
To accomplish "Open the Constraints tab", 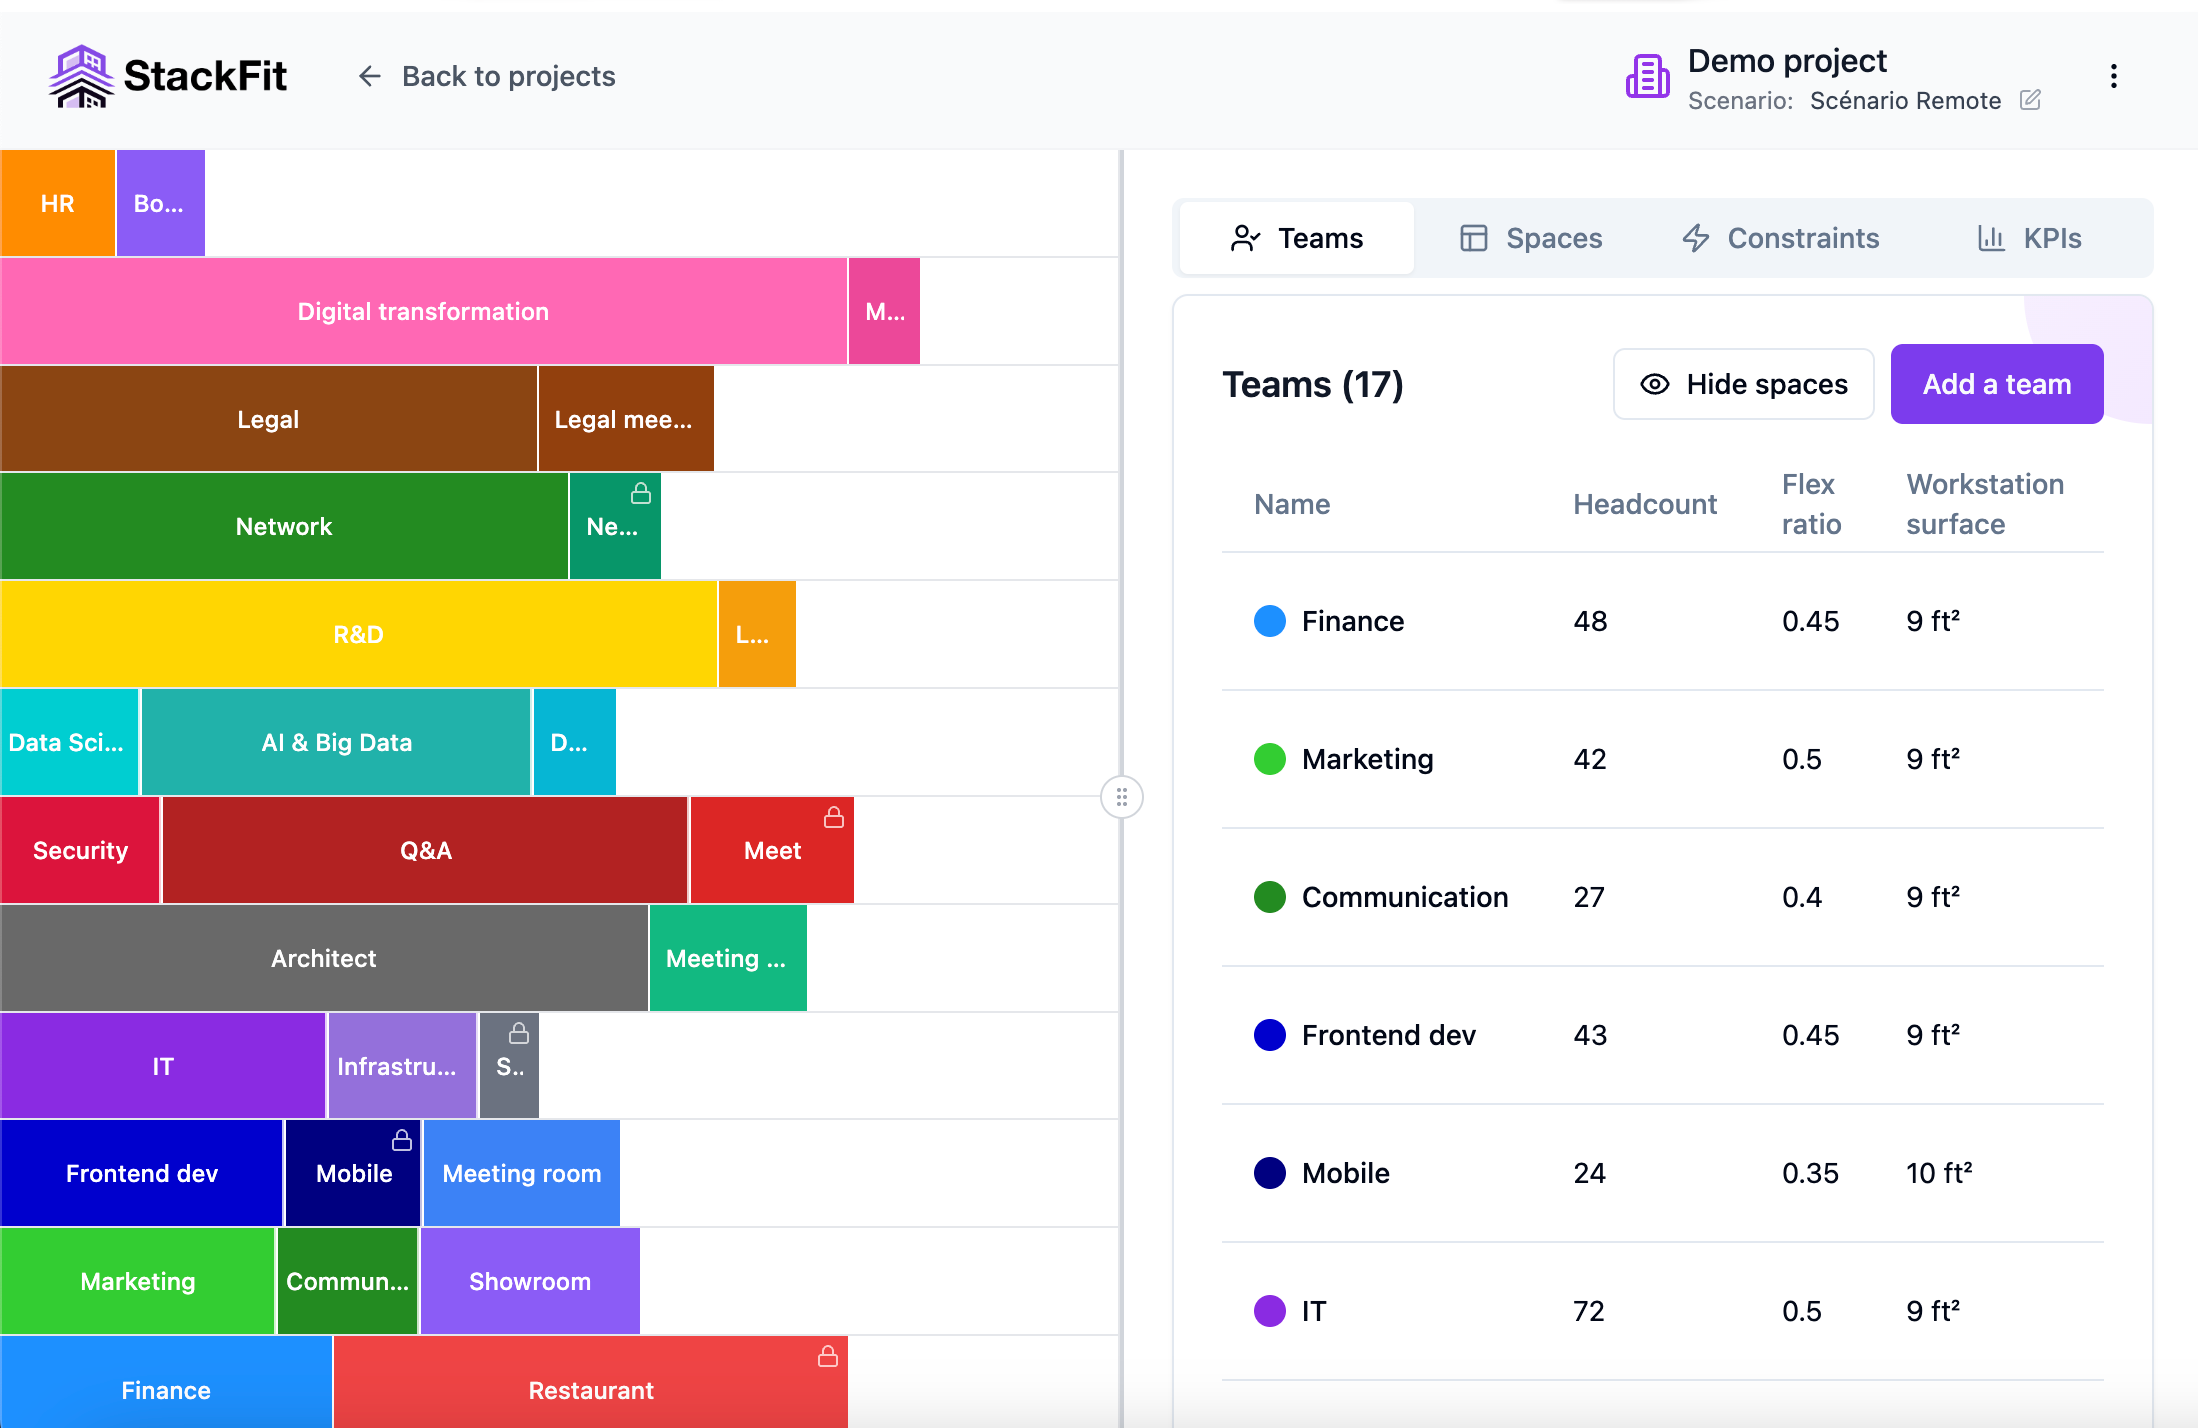I will tap(1781, 238).
